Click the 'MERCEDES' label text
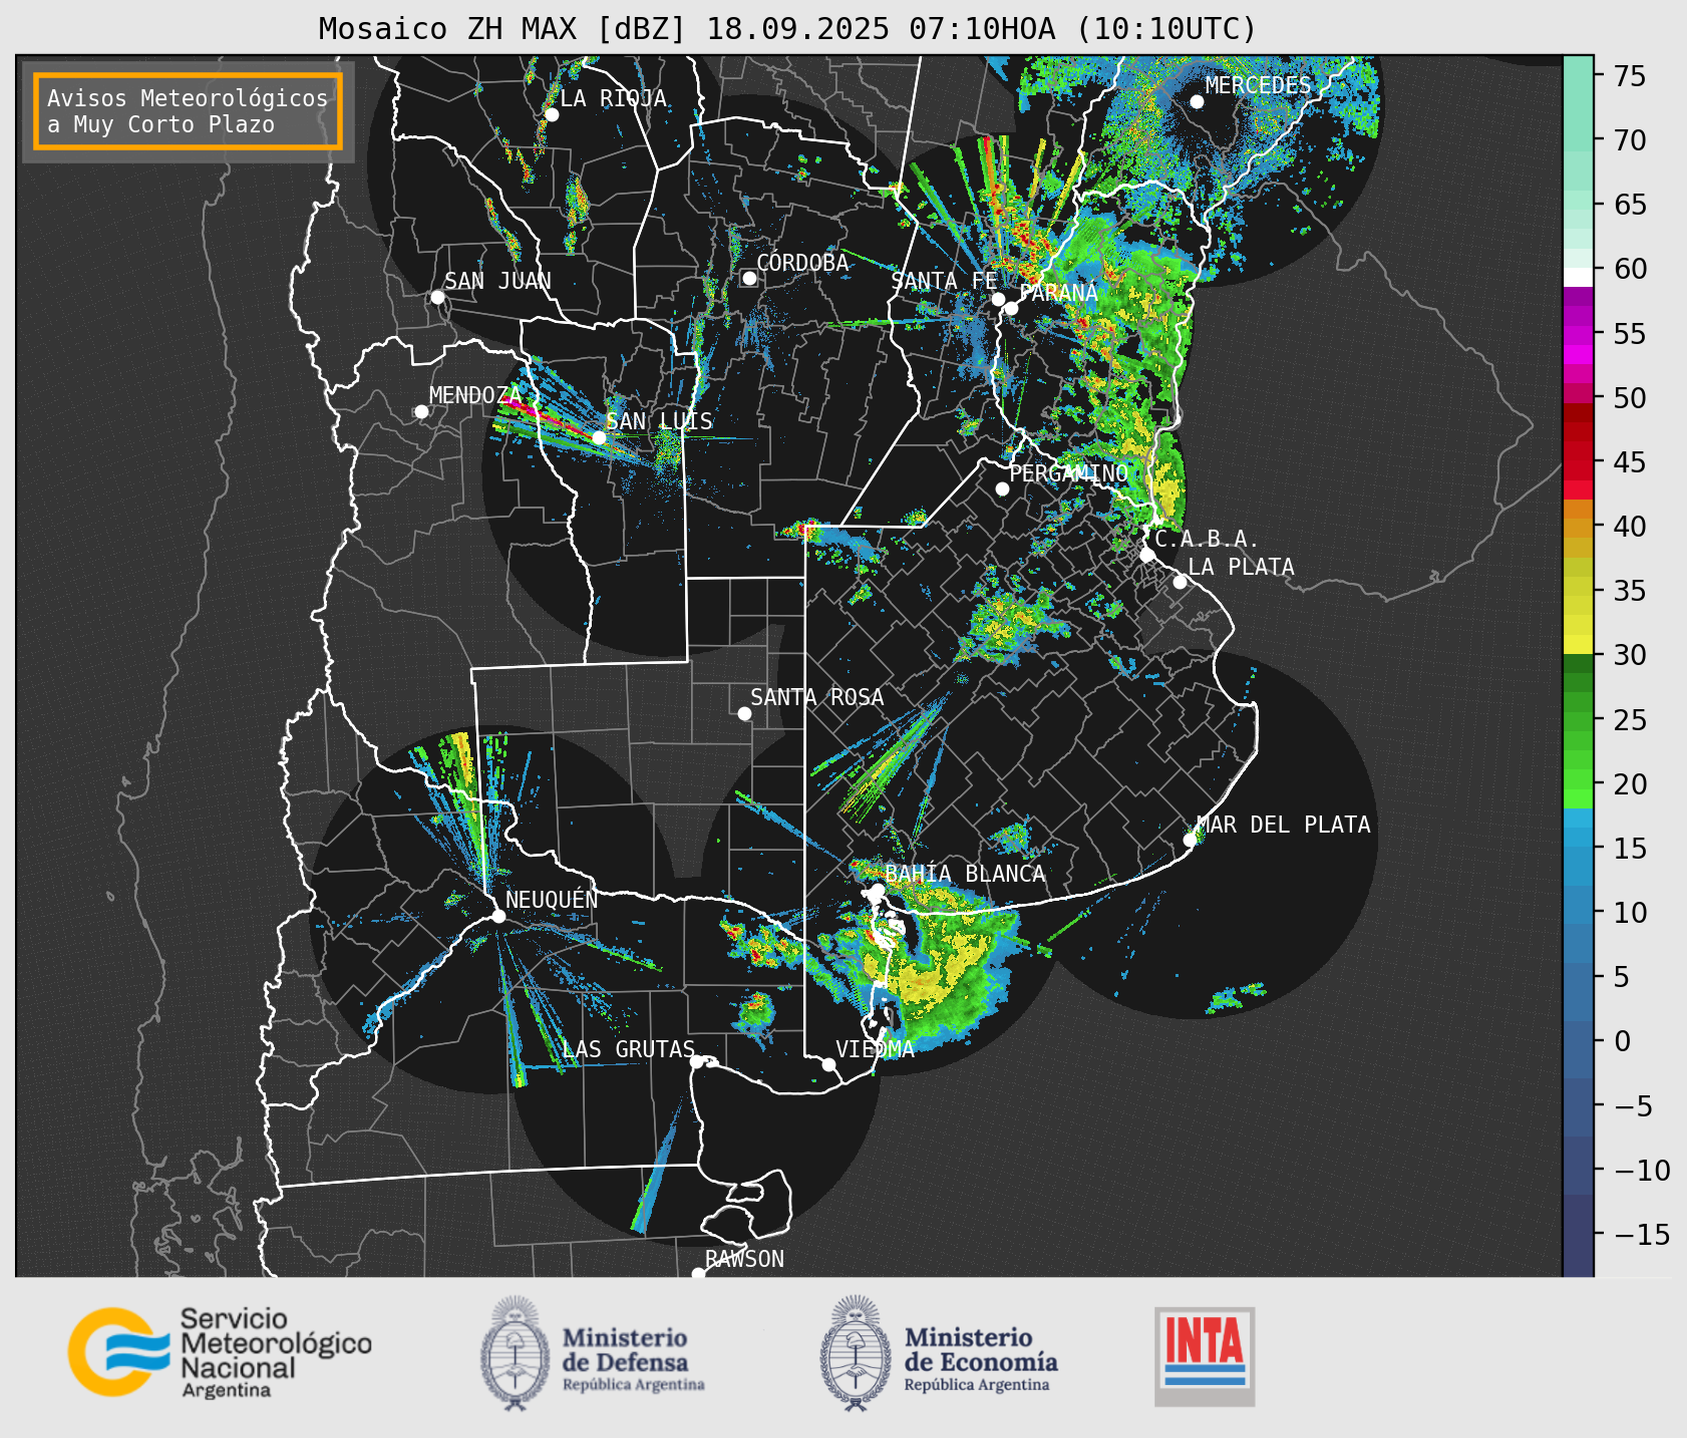 (1258, 86)
